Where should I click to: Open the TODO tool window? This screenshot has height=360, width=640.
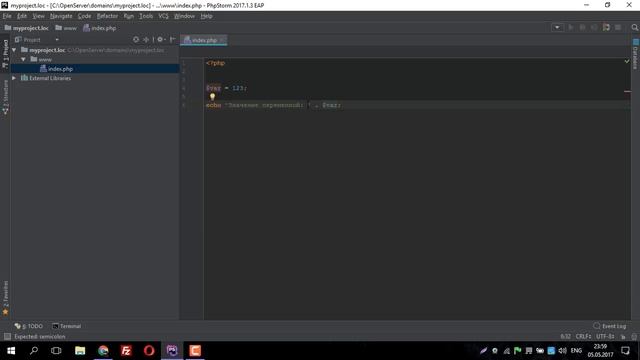[29, 326]
